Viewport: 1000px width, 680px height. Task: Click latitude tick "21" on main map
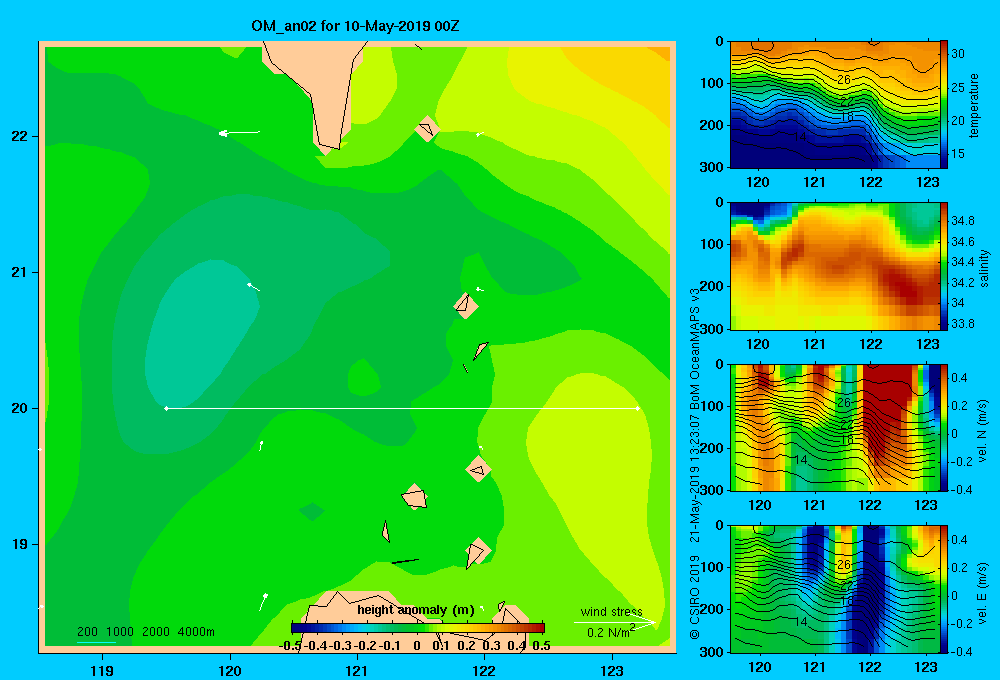pyautogui.click(x=20, y=272)
